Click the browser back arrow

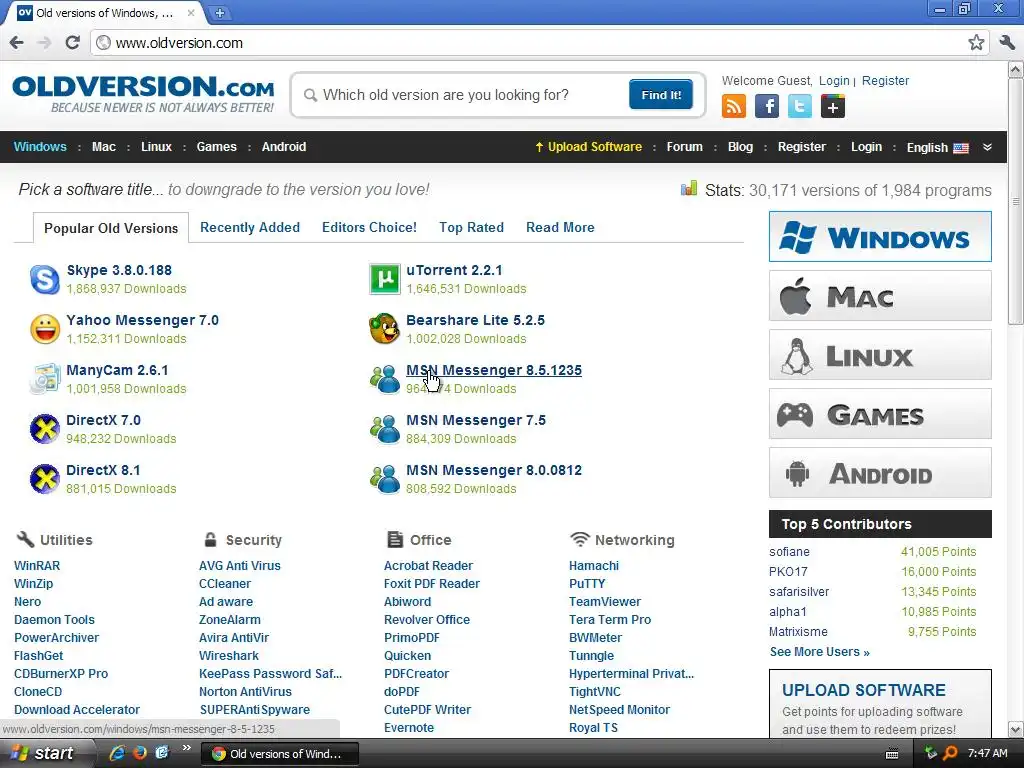[16, 43]
